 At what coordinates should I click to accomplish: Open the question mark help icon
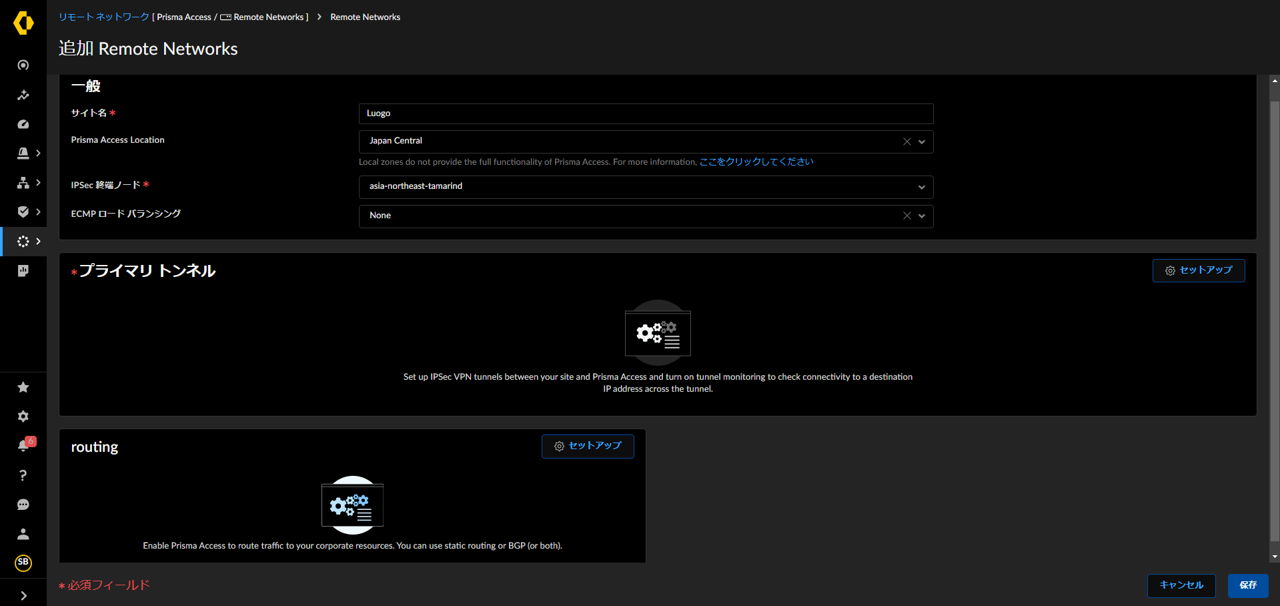coord(23,475)
